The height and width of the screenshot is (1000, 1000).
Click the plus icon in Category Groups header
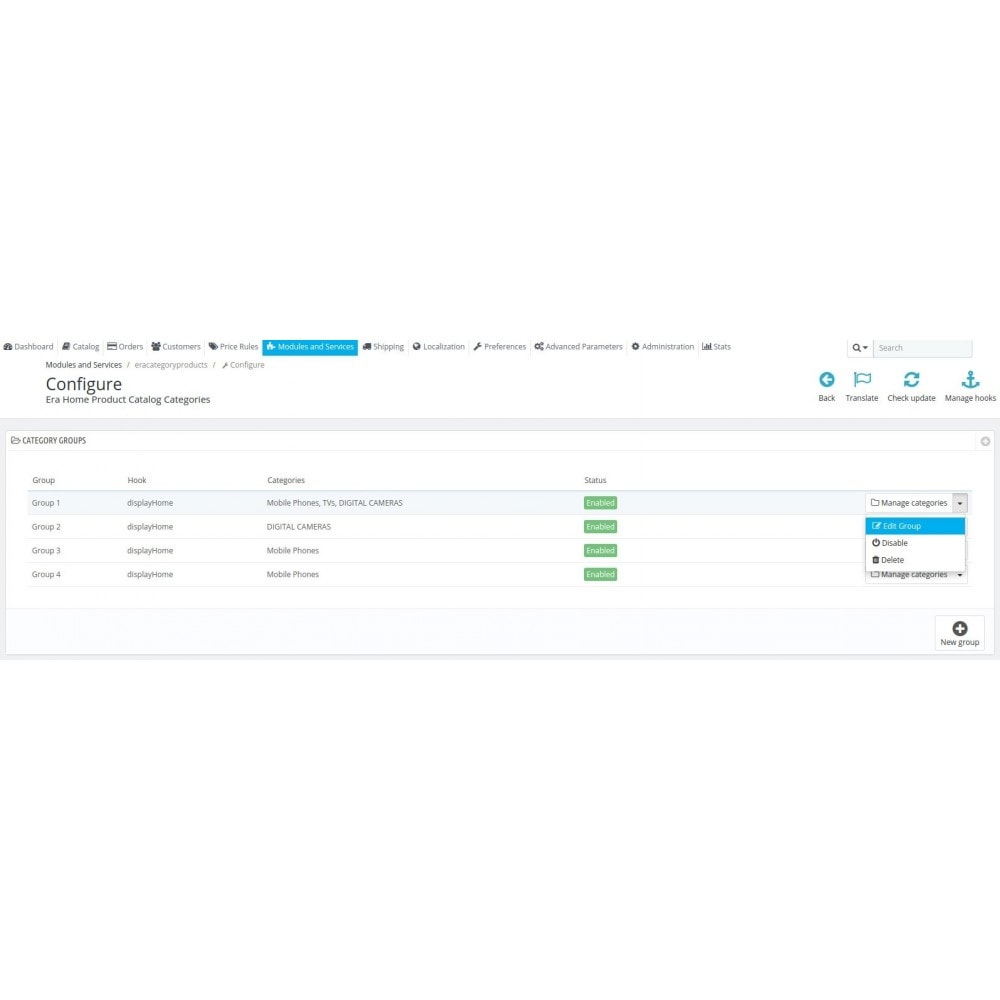tap(985, 441)
